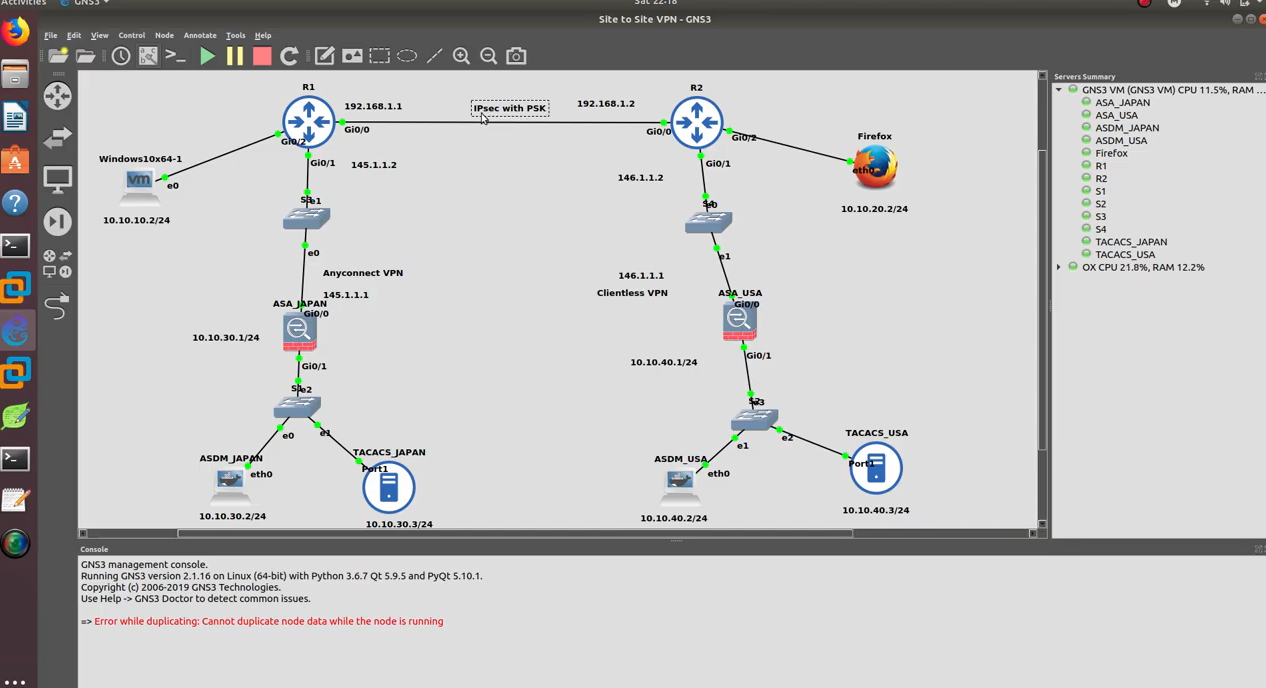Select router R2 on the canvas
The image size is (1266, 688).
696,122
